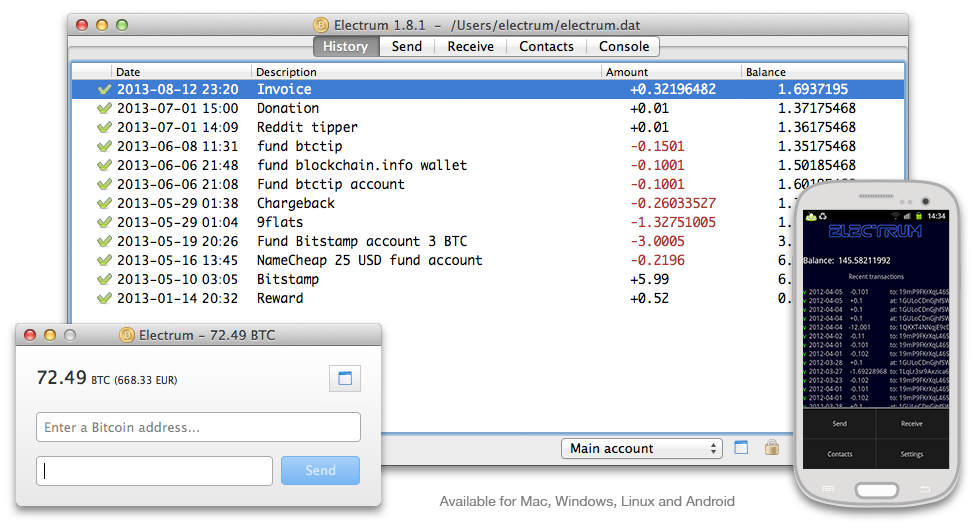Image resolution: width=980 pixels, height=530 pixels.
Task: Click the confirmed checkmark on Reddit tipper row
Action: point(104,128)
